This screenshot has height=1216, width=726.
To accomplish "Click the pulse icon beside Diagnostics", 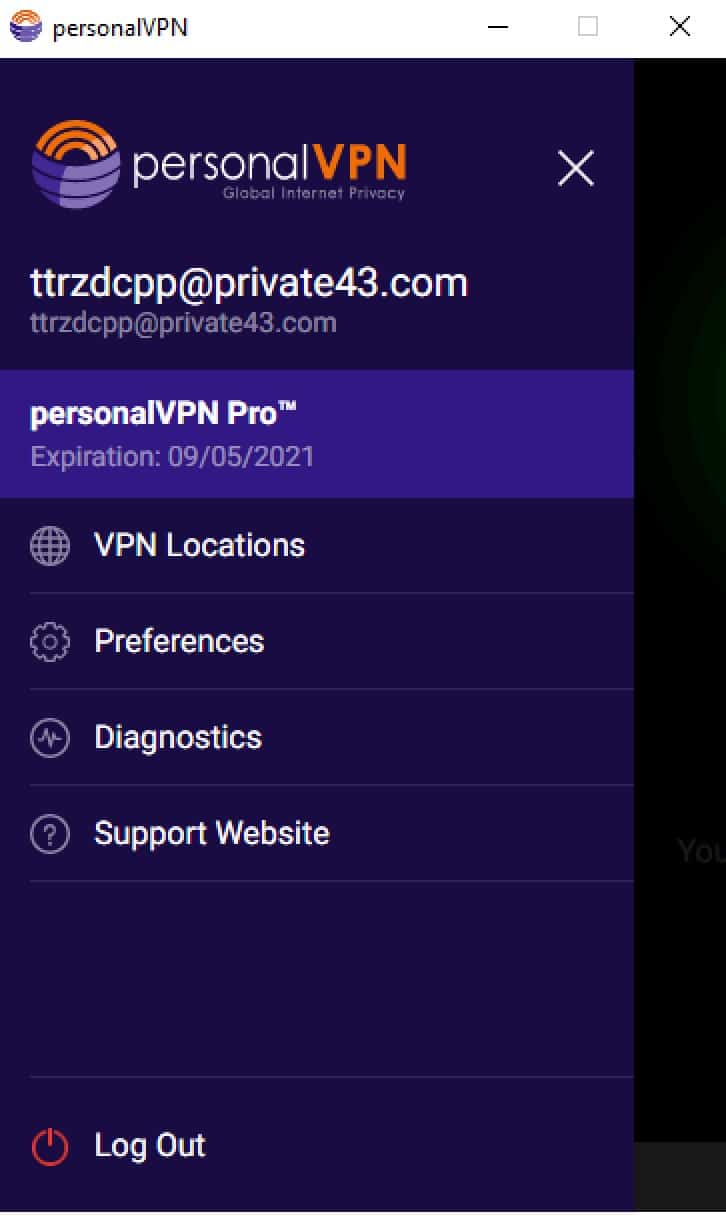I will coord(50,739).
